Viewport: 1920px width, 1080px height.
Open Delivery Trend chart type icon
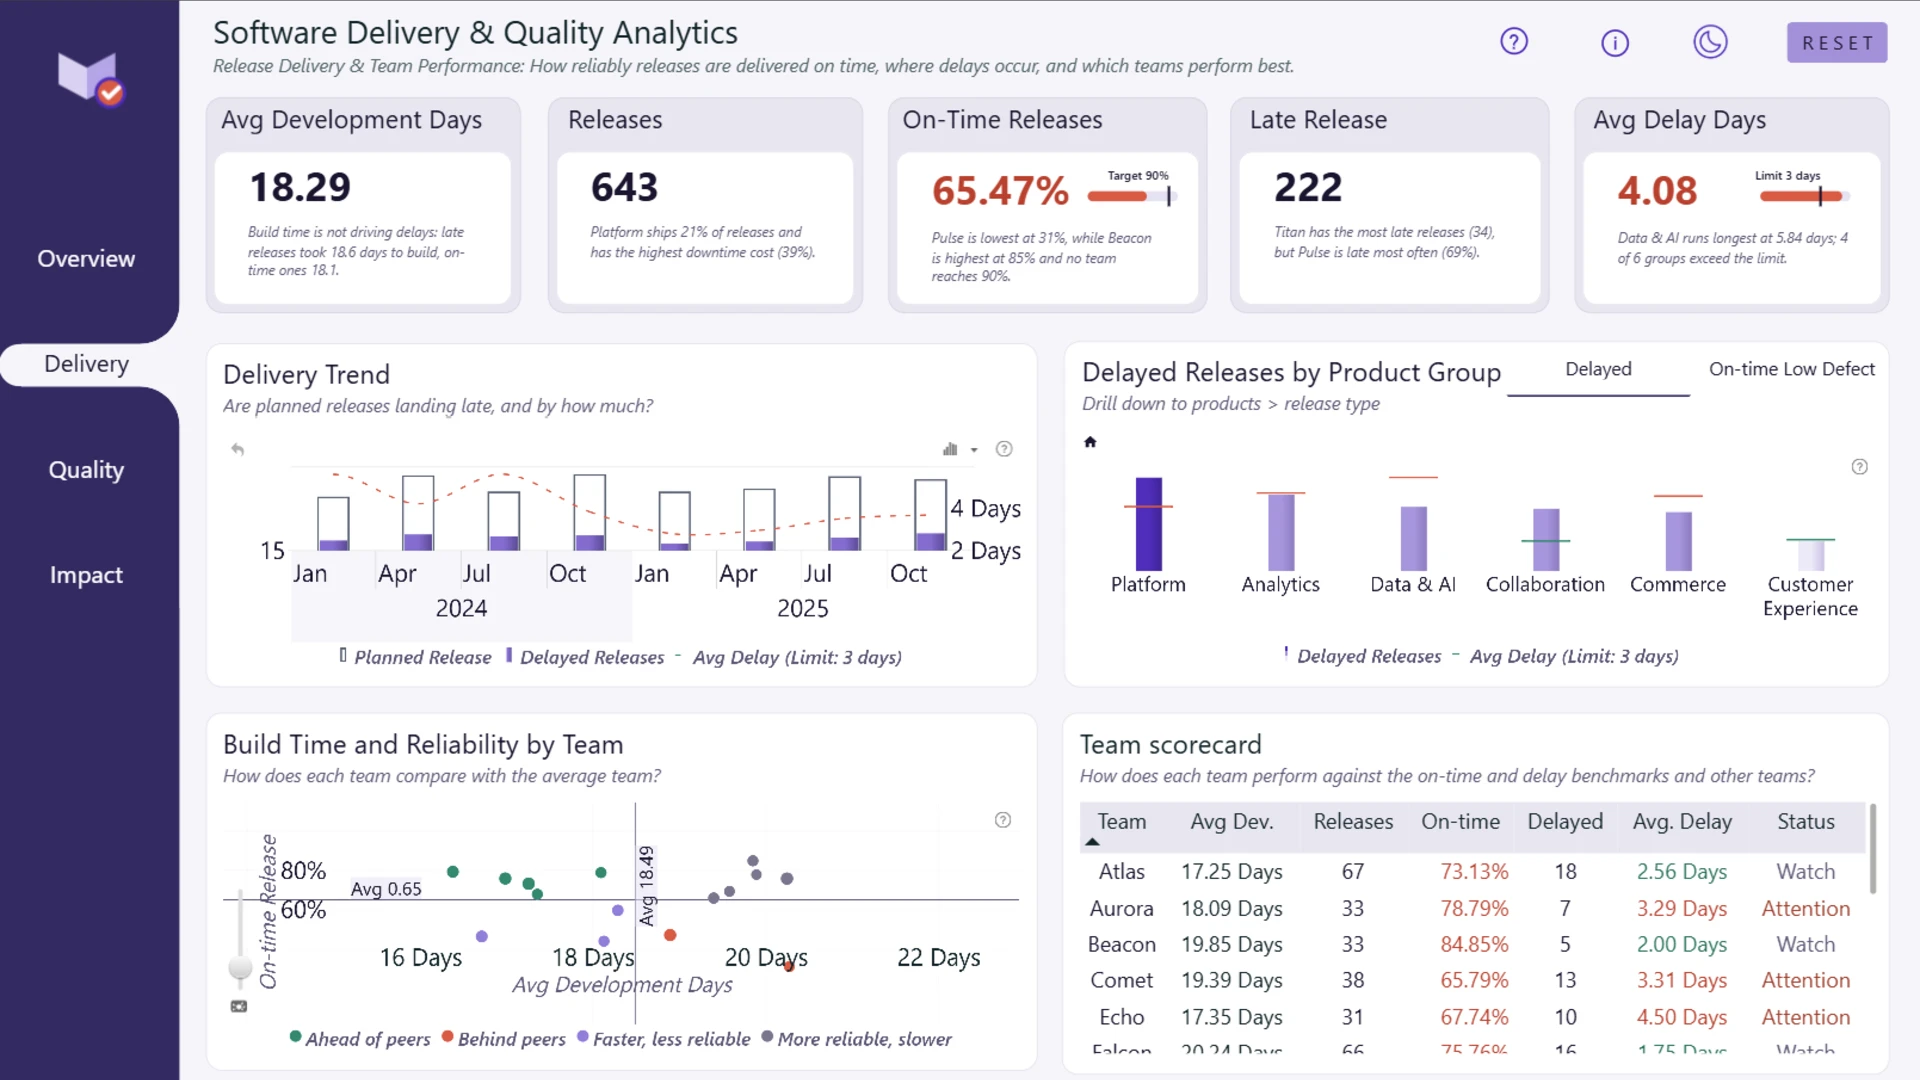click(x=950, y=449)
